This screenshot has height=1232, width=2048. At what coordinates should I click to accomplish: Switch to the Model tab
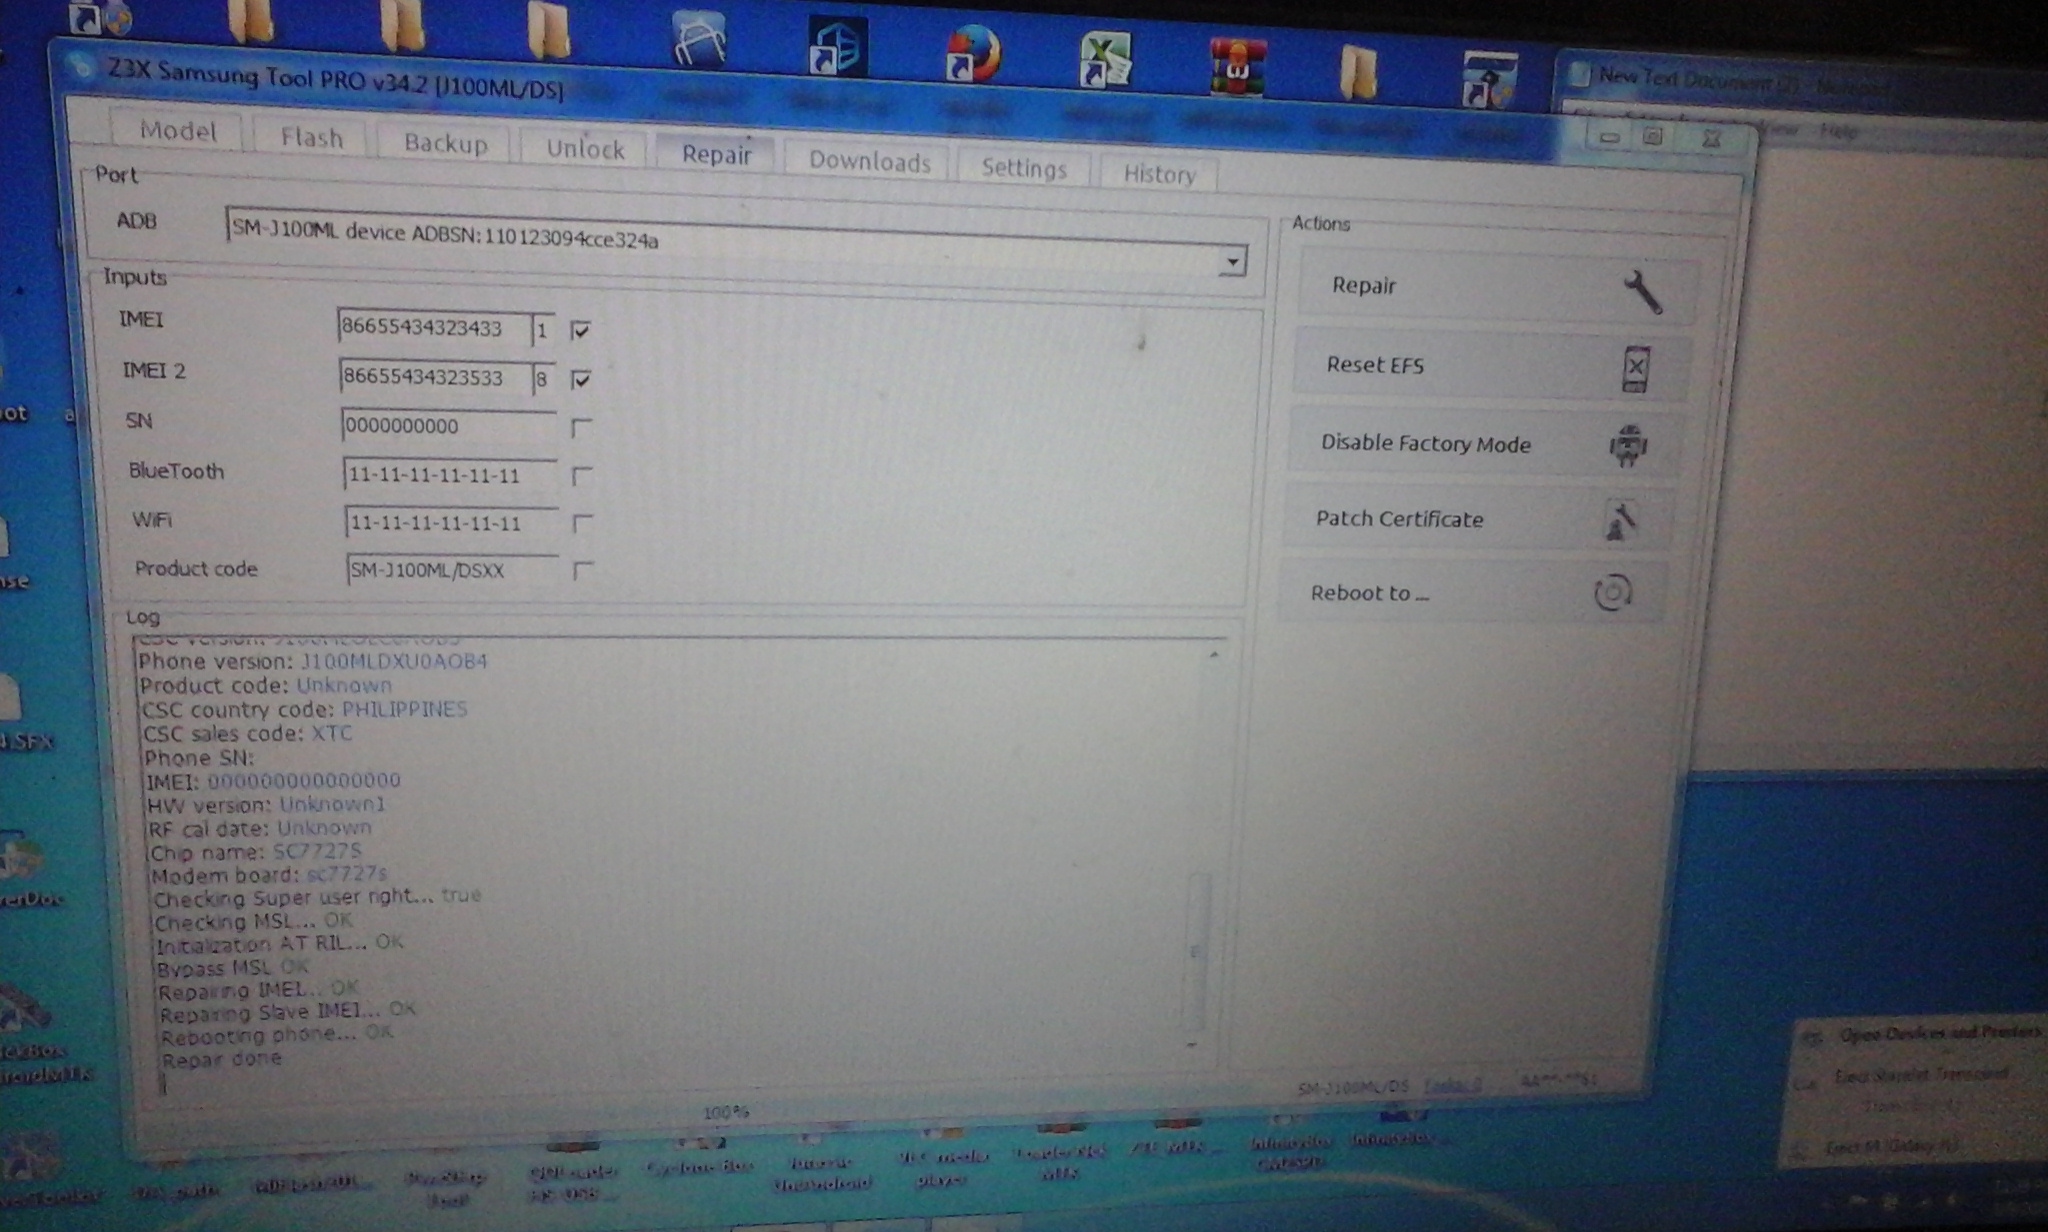[178, 131]
